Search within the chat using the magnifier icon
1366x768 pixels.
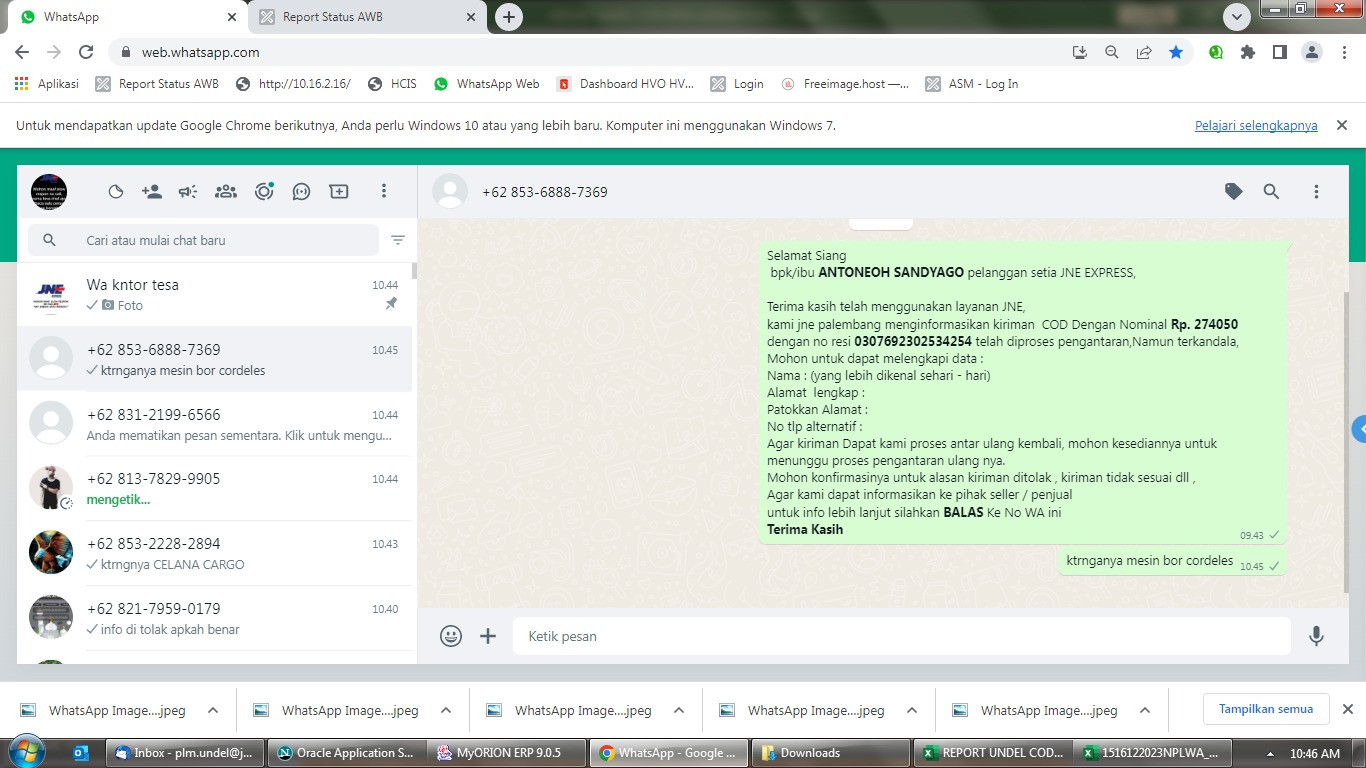pyautogui.click(x=1271, y=191)
